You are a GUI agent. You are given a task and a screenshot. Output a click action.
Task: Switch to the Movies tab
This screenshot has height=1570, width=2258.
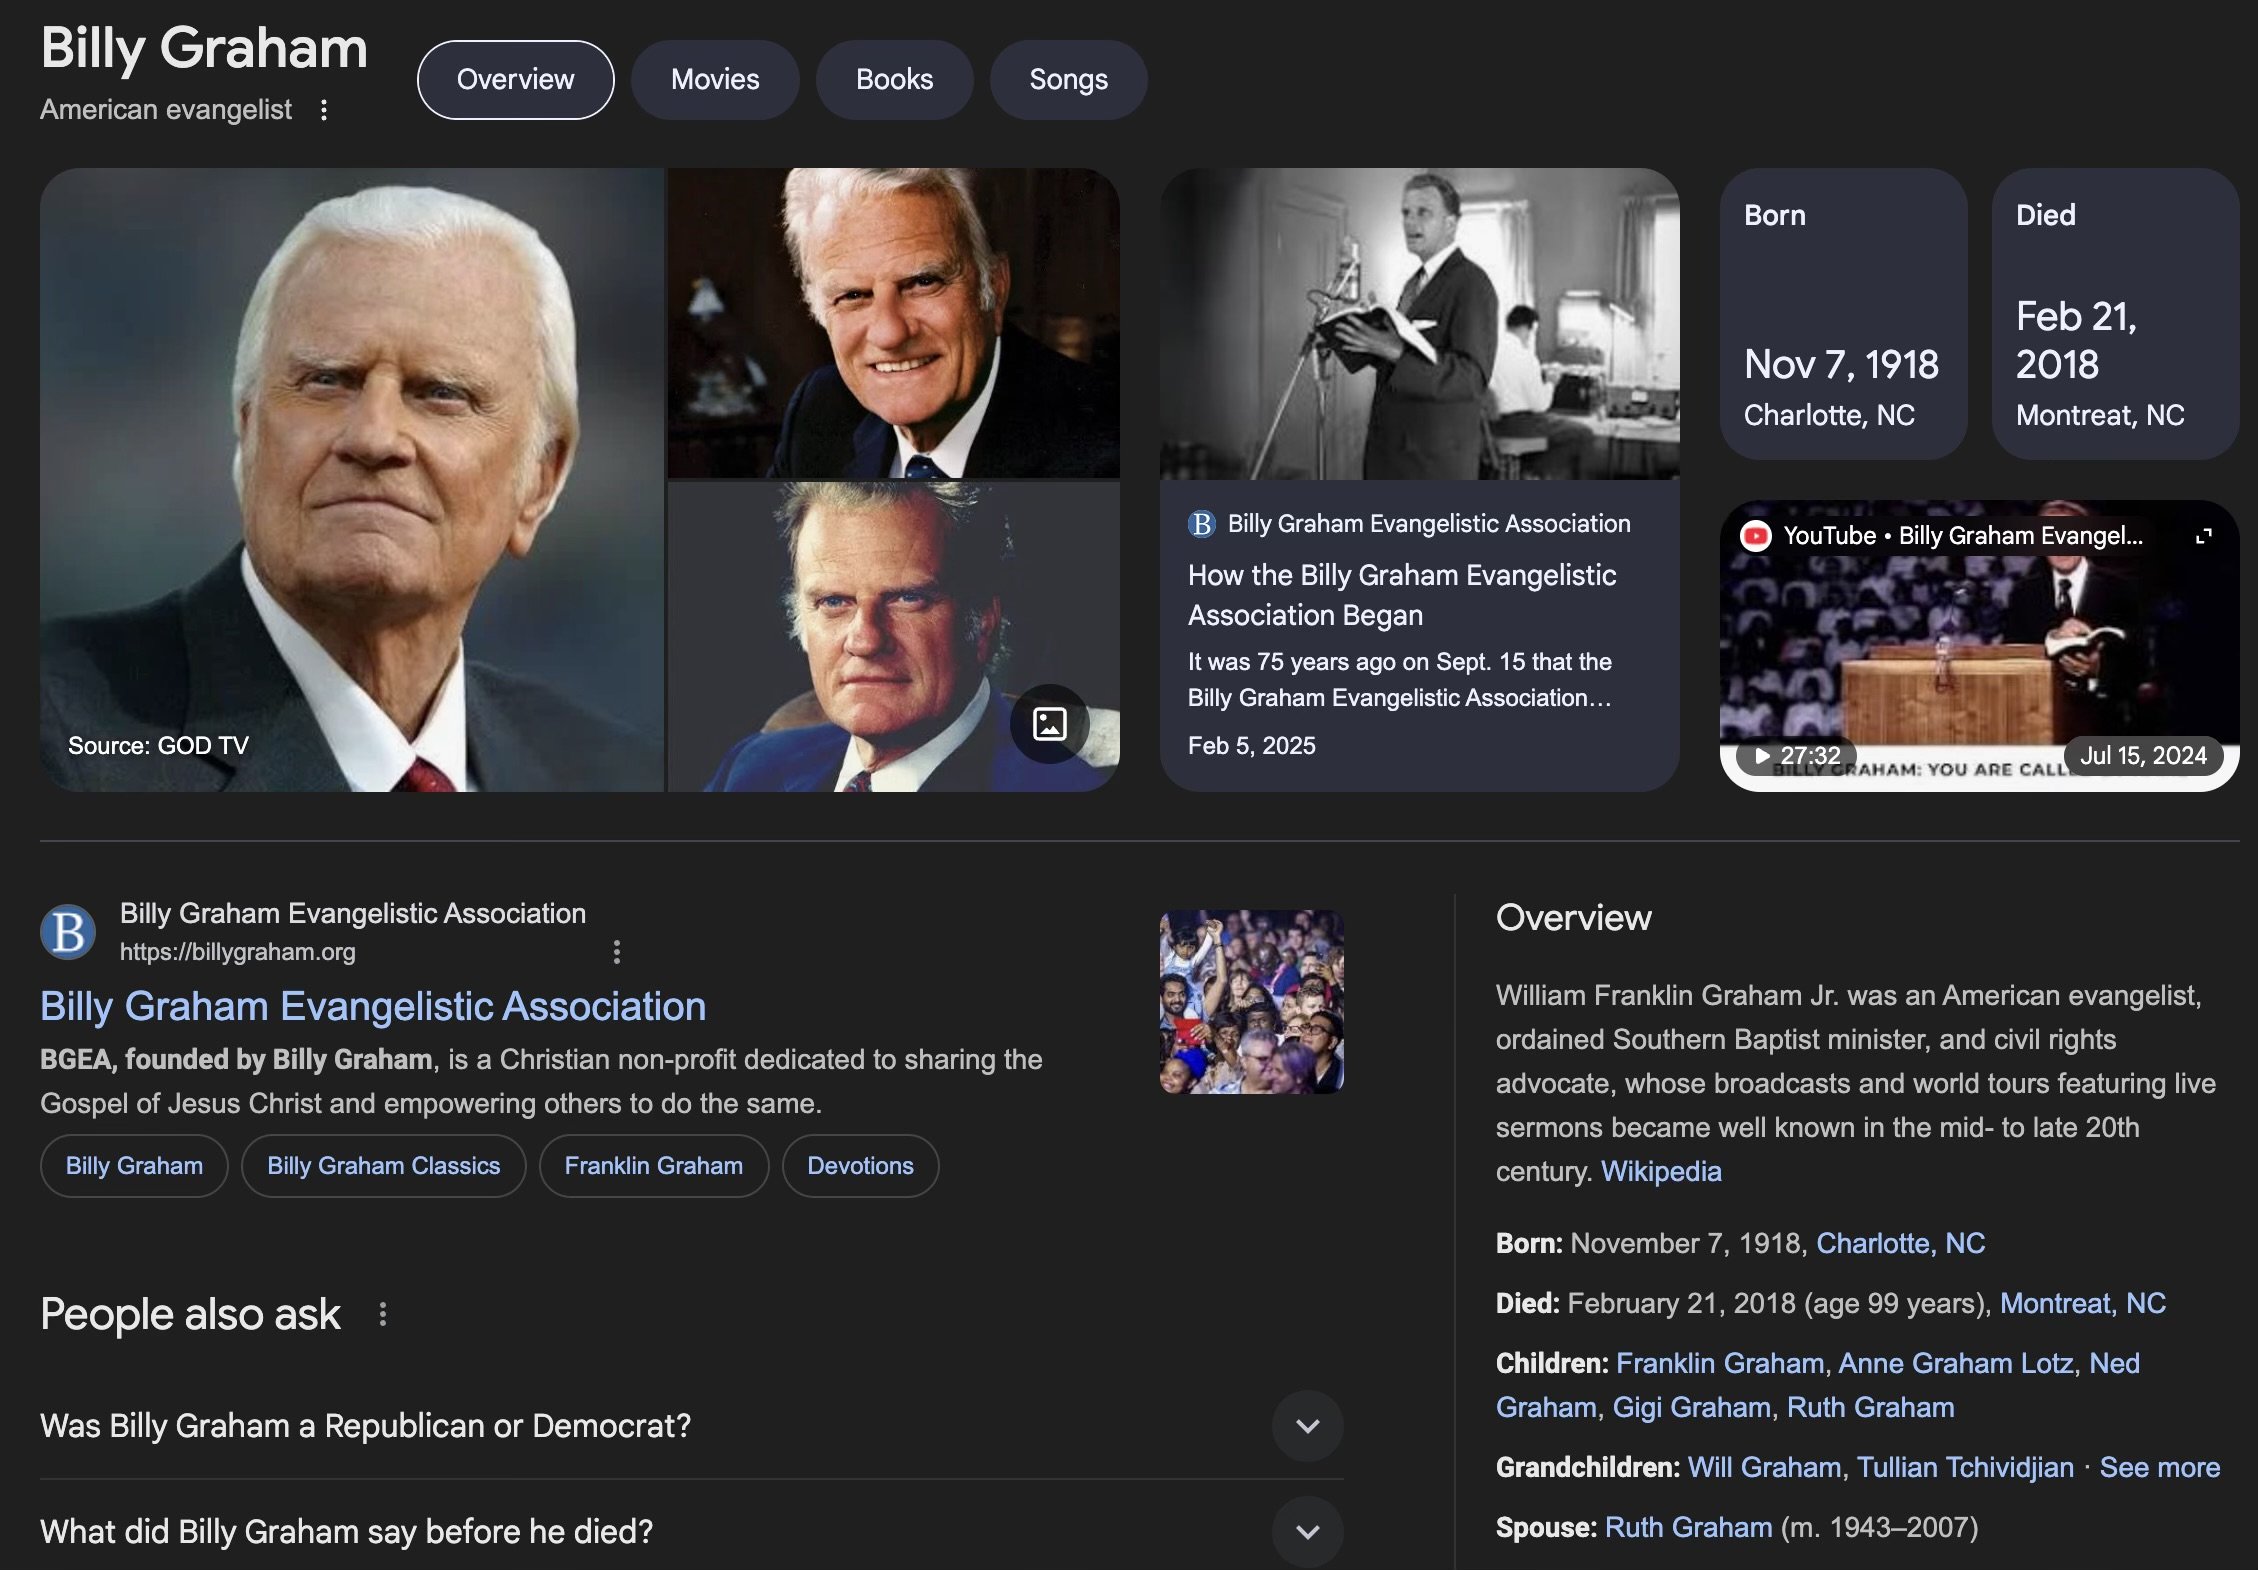pyautogui.click(x=715, y=80)
